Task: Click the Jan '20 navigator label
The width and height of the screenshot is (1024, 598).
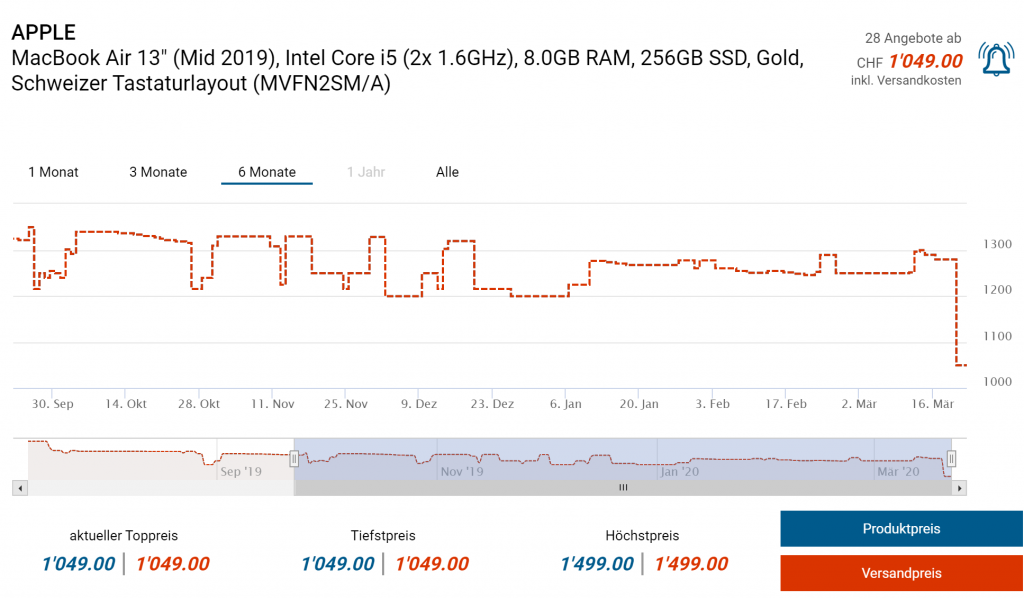Action: (679, 471)
